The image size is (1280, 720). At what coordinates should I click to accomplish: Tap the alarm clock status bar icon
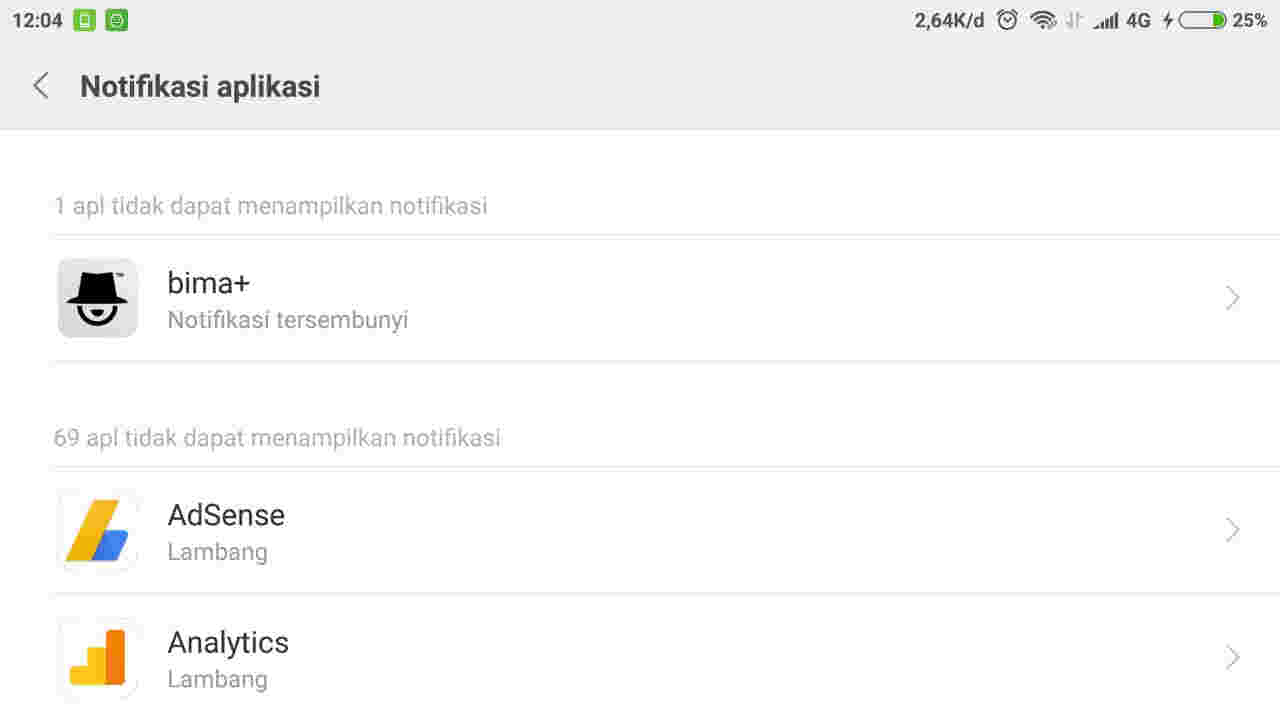click(x=1007, y=19)
